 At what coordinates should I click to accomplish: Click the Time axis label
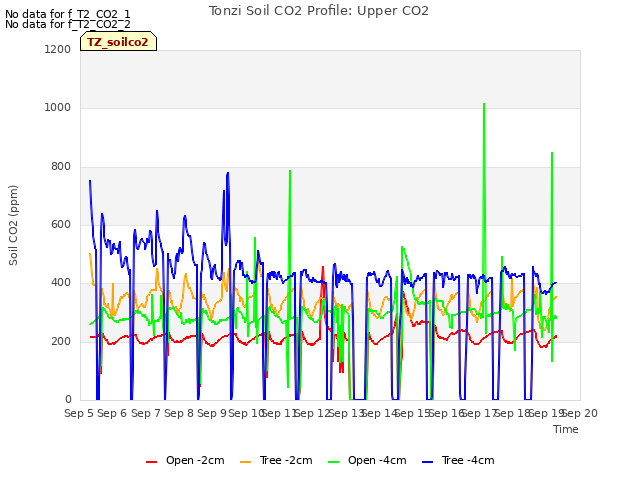[566, 429]
